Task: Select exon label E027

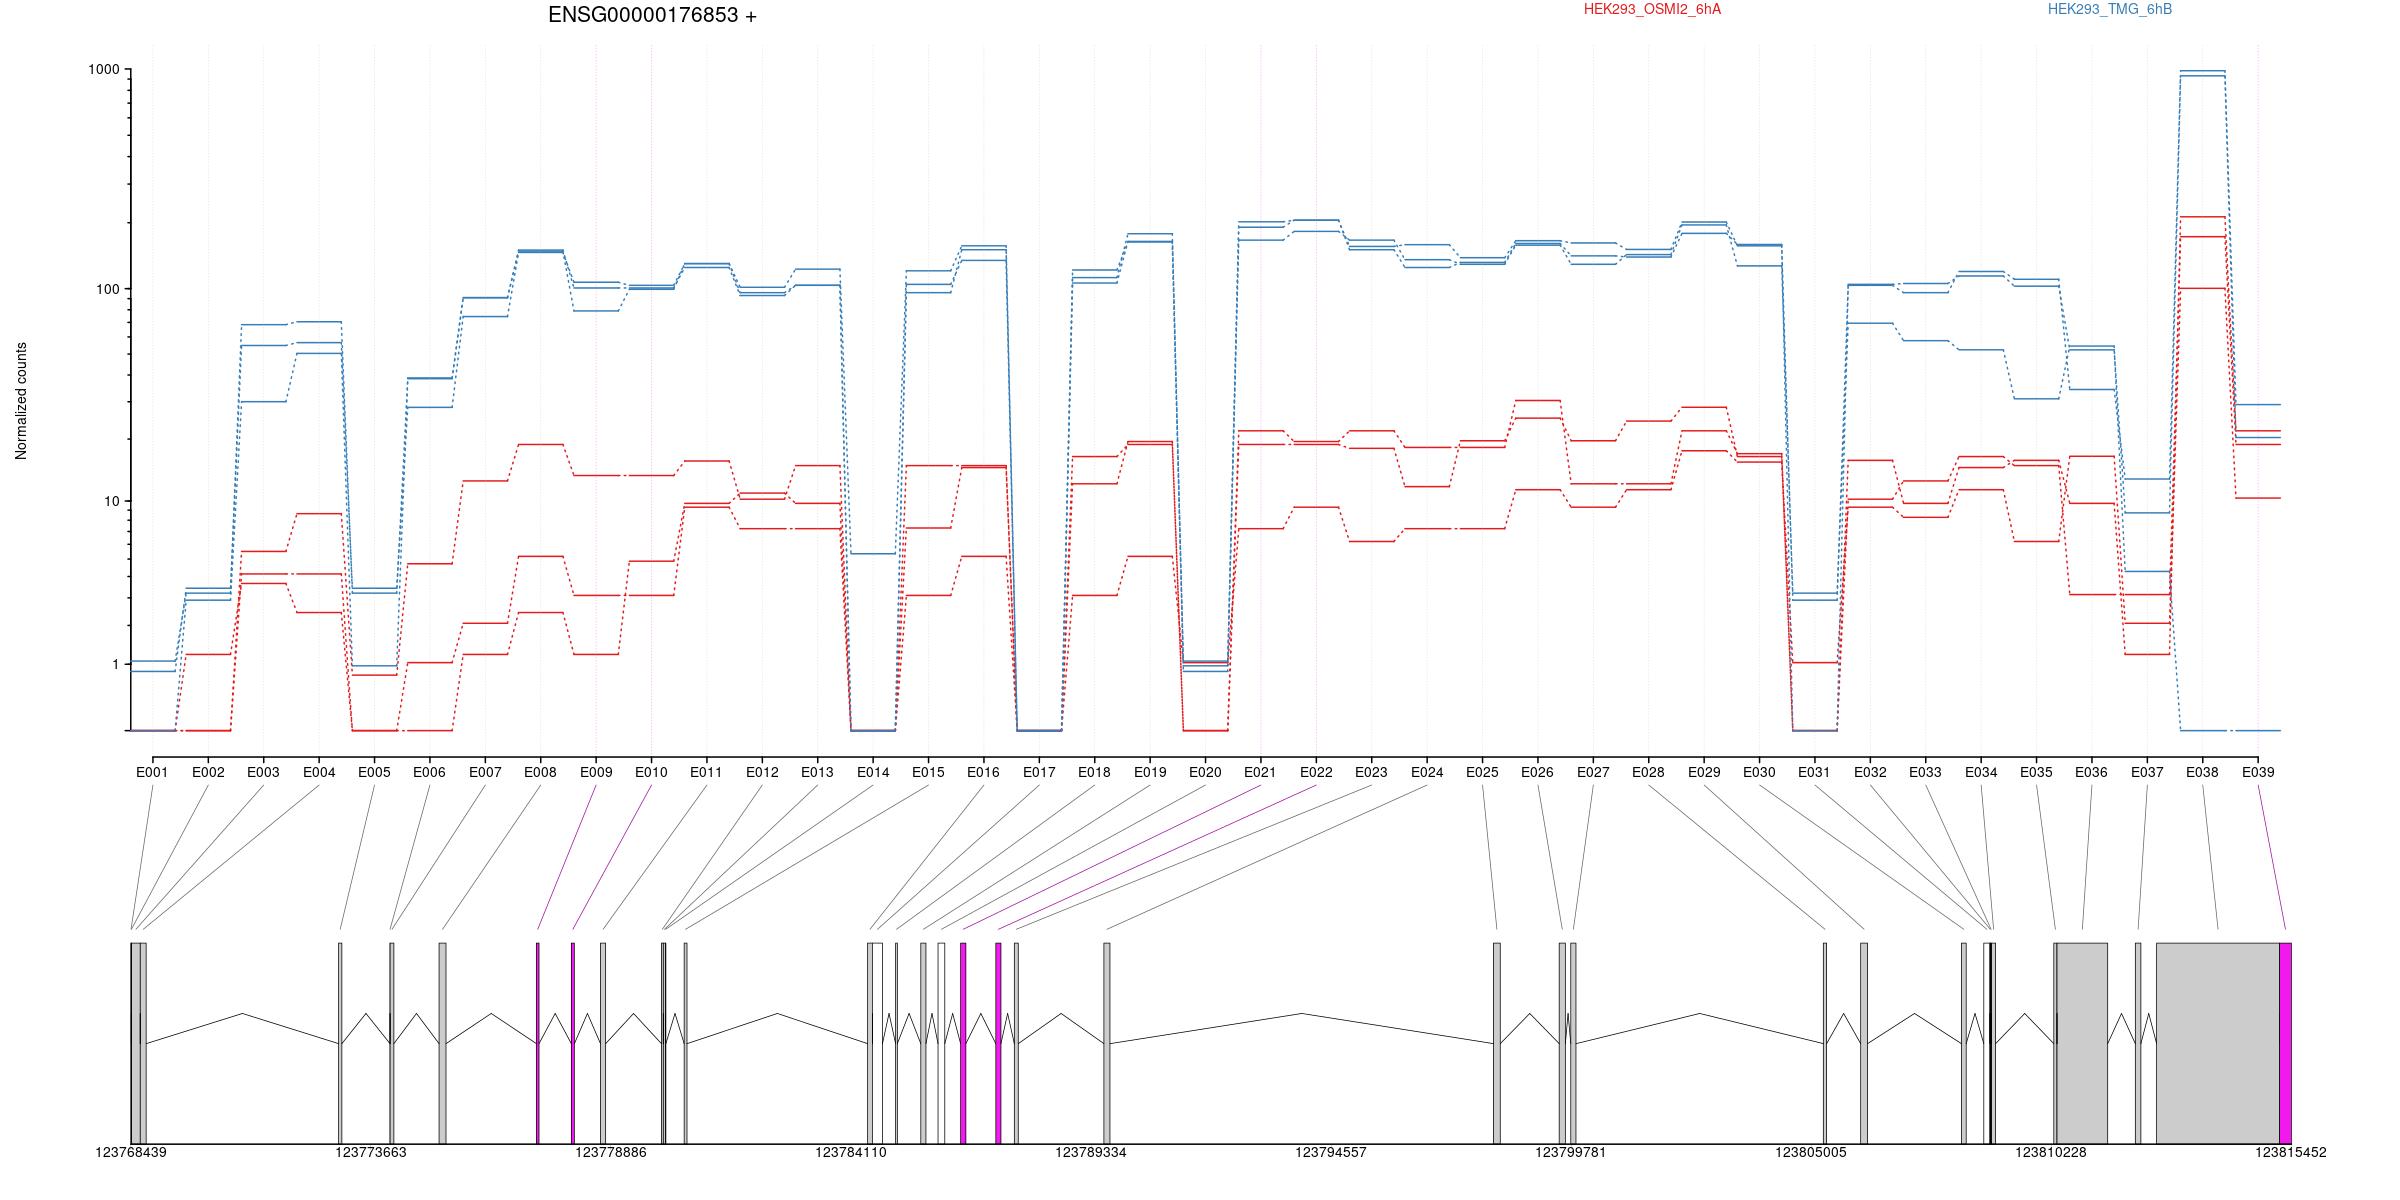Action: (x=1593, y=772)
